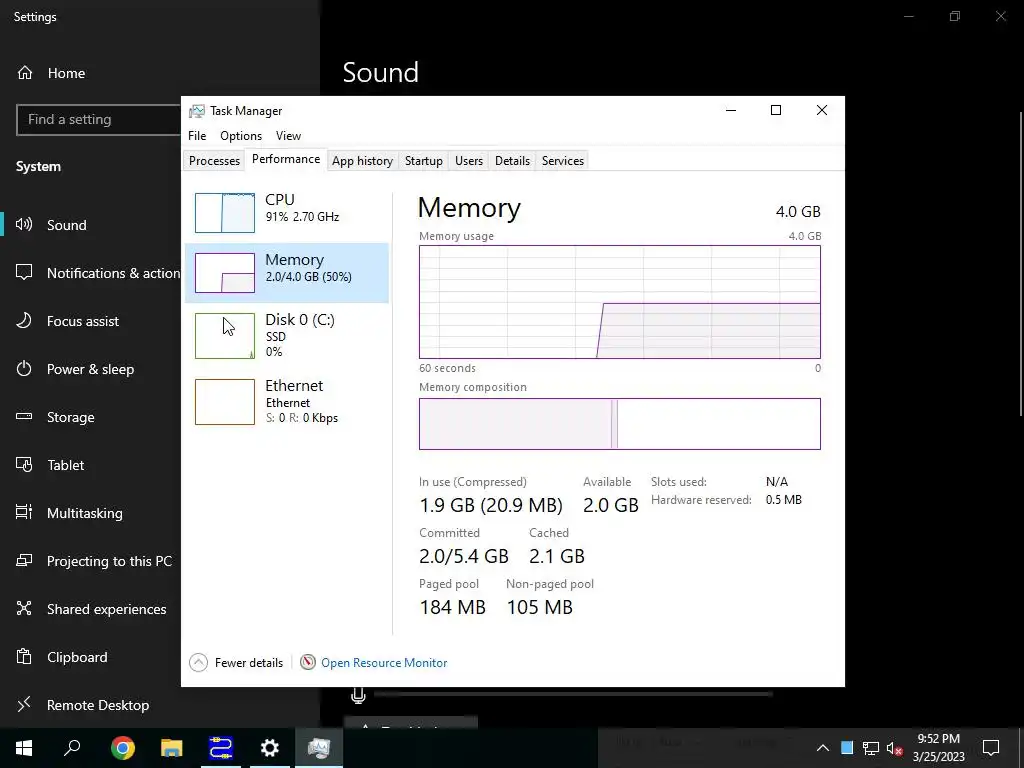Go to the Users tab

469,161
